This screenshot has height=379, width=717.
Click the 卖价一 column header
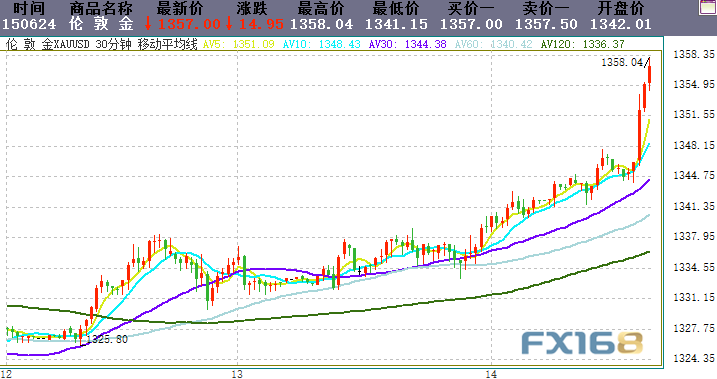point(546,8)
